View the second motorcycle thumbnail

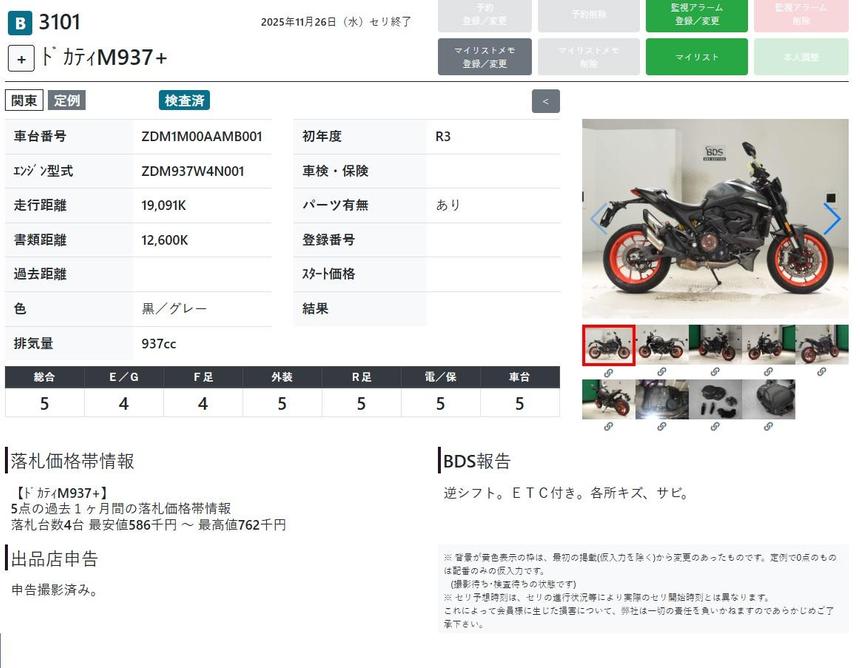662,345
